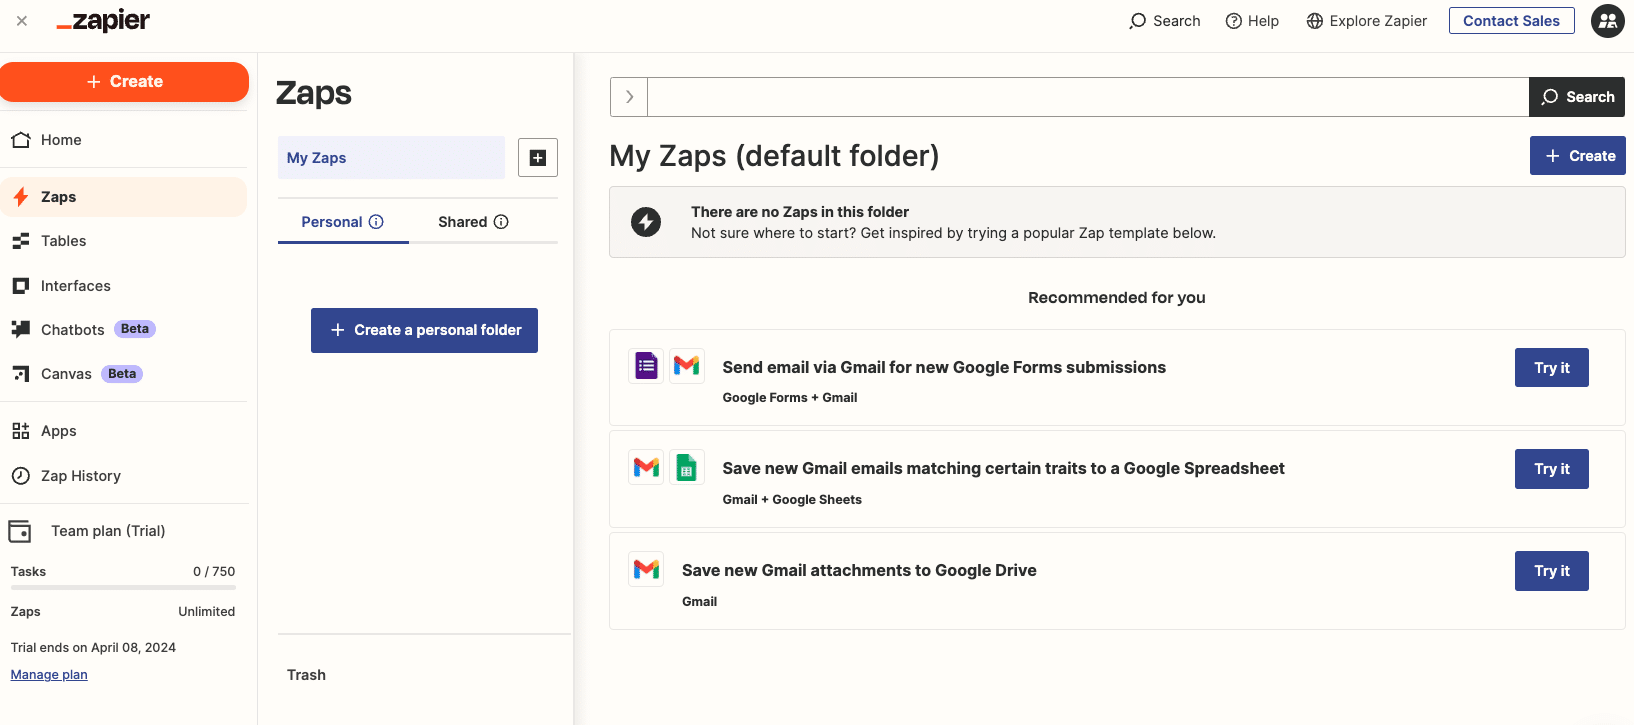Click the Apps grid icon

(20, 431)
